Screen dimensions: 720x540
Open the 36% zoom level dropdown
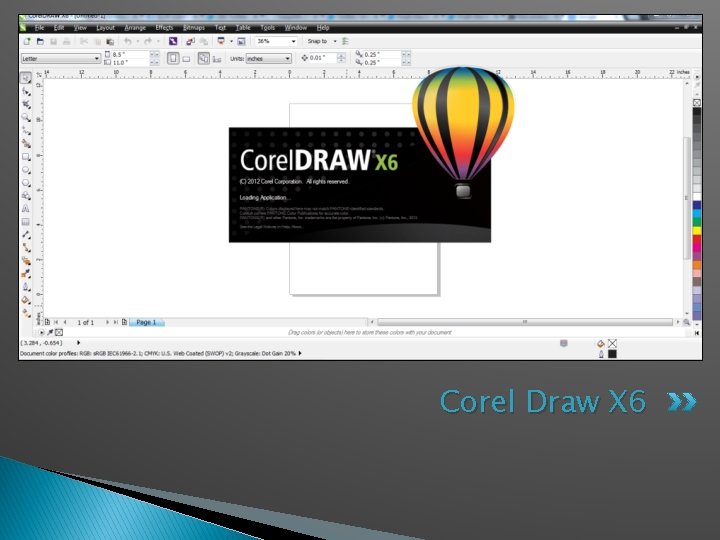pyautogui.click(x=293, y=41)
